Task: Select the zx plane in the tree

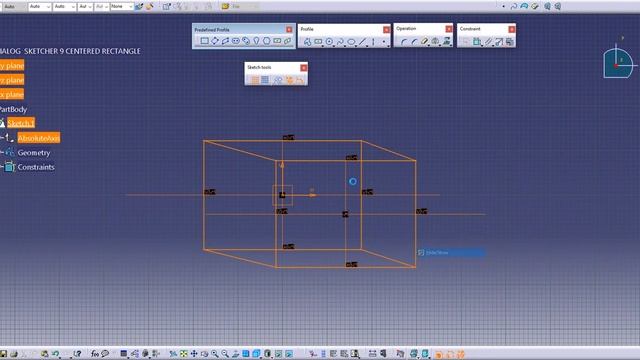Action: click(12, 94)
